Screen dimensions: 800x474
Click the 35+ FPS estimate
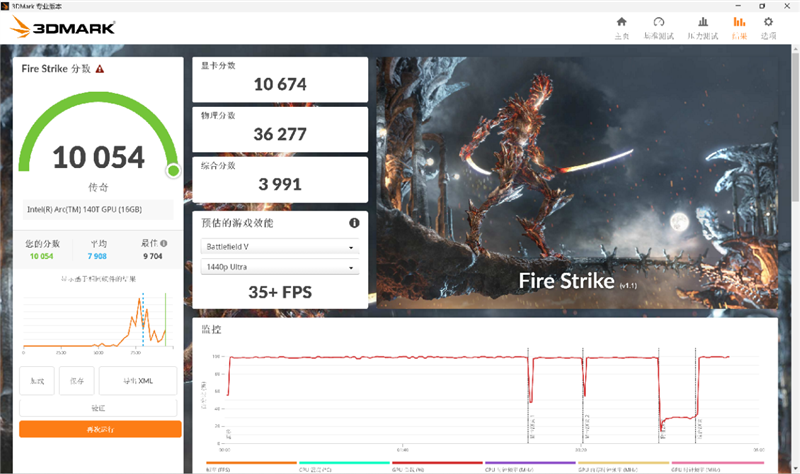pos(280,292)
